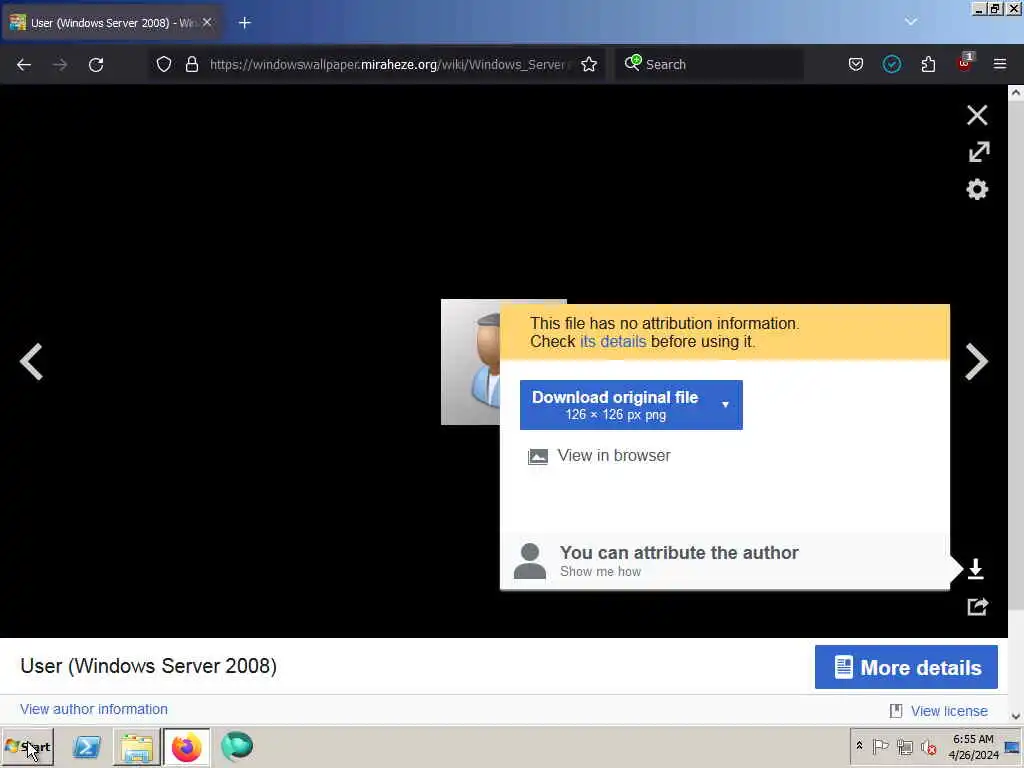Close the User (Windows Server 2008) tab
The height and width of the screenshot is (768, 1024).
(x=207, y=22)
